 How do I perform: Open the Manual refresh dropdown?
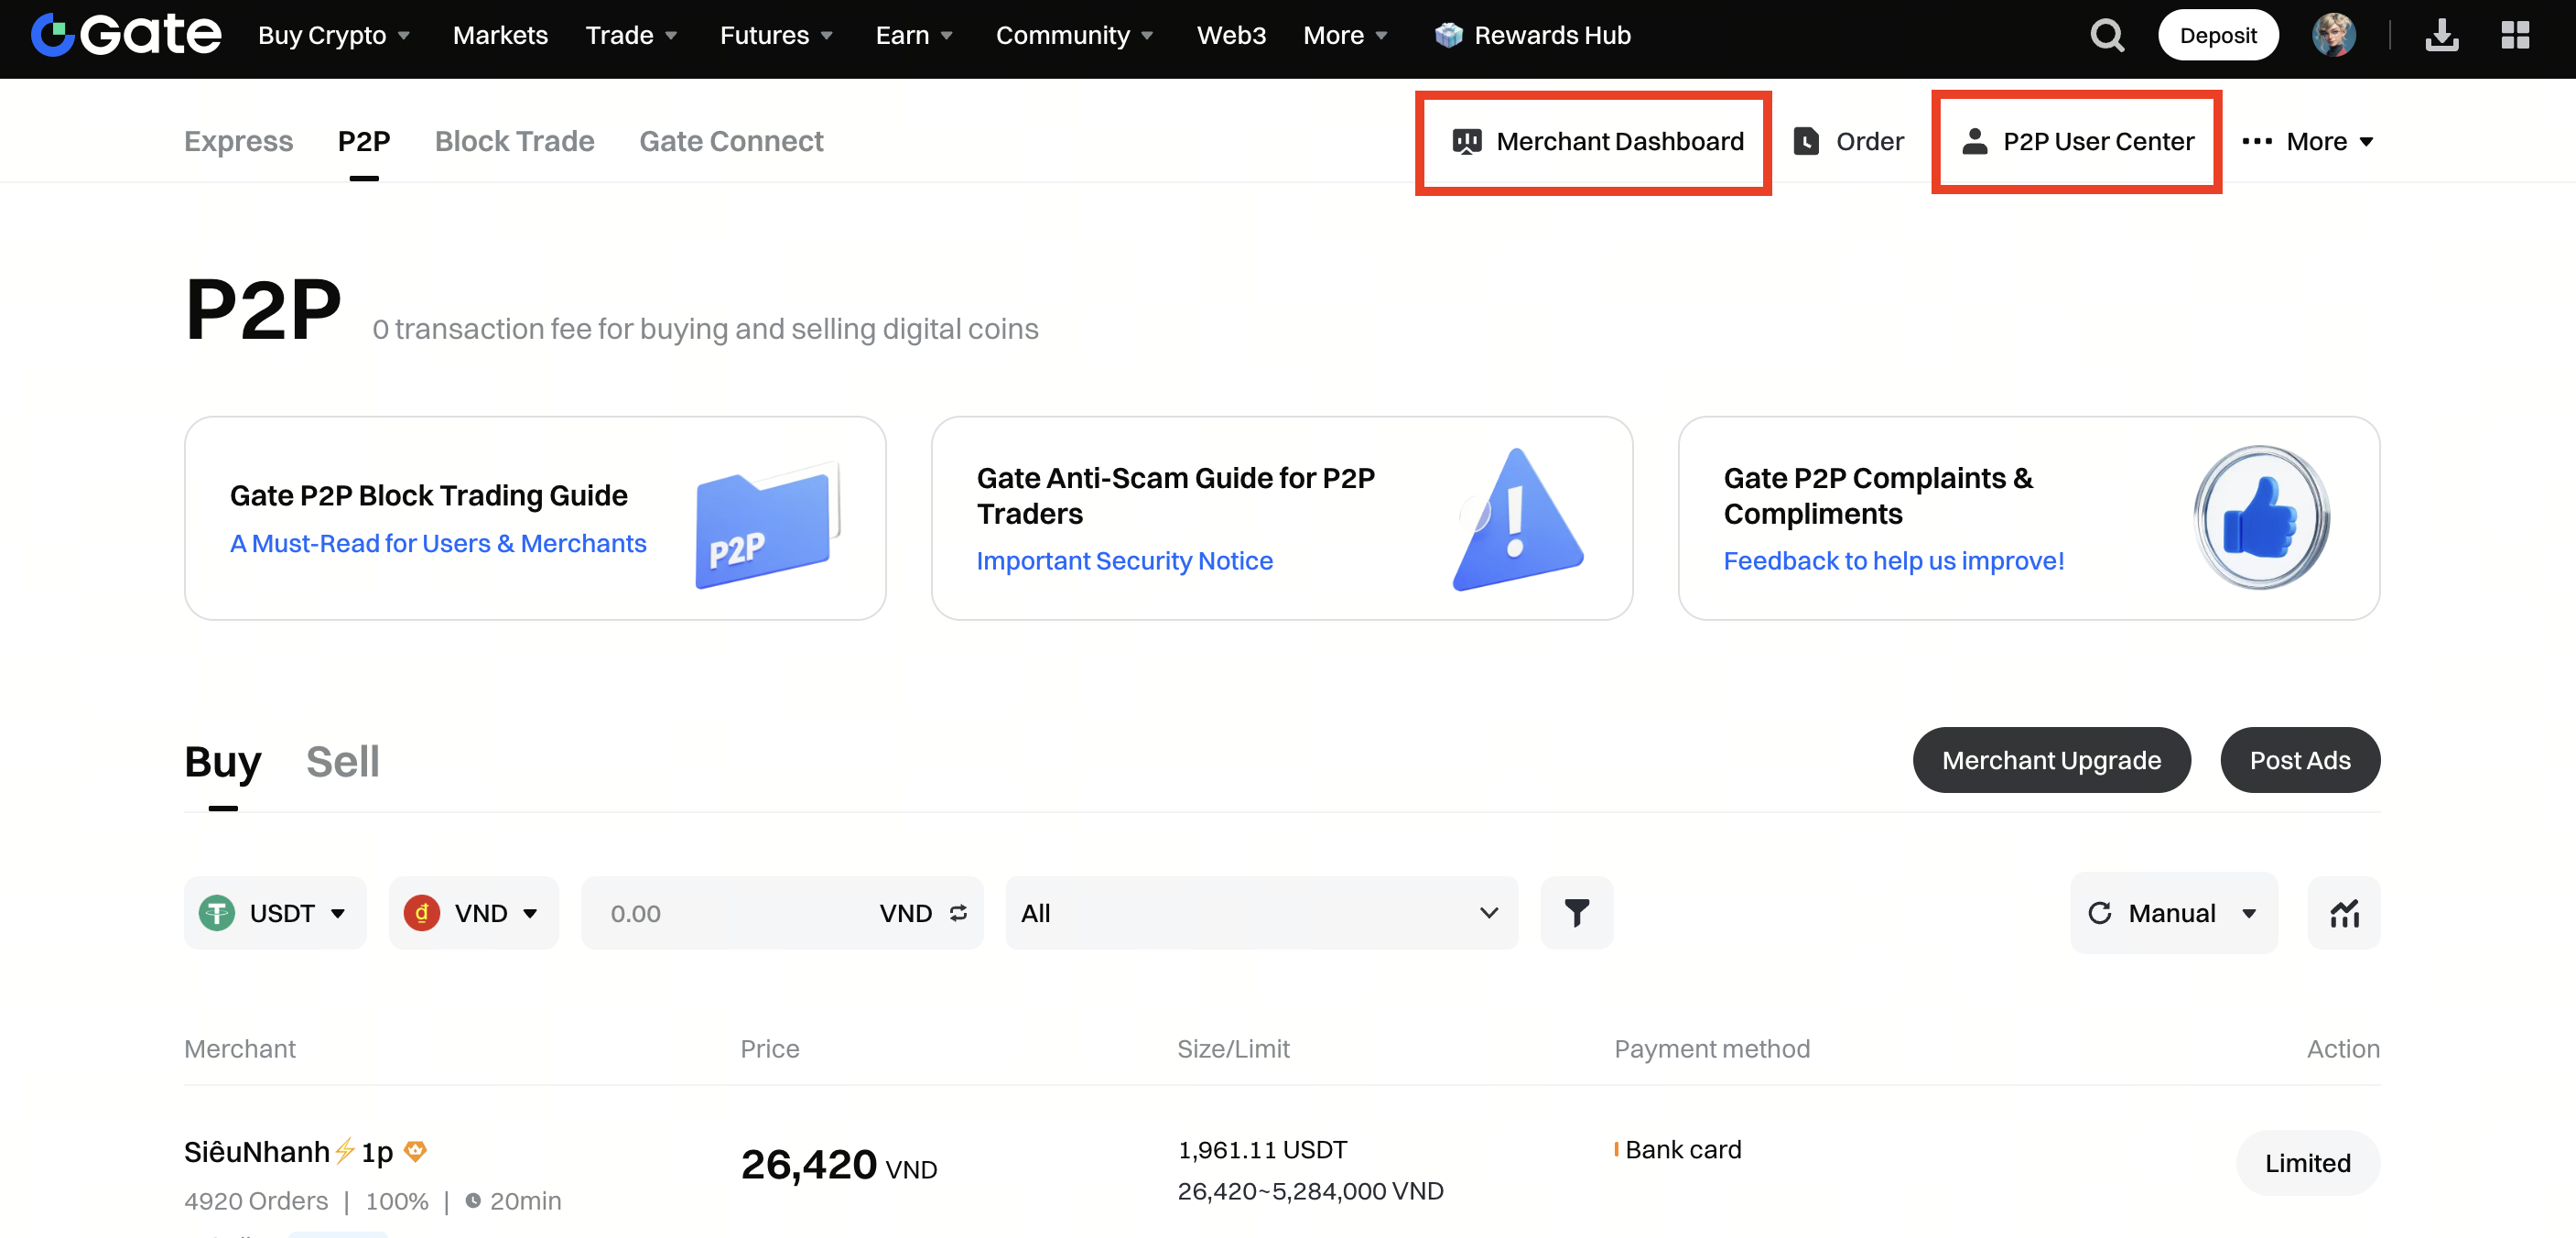(x=2173, y=913)
